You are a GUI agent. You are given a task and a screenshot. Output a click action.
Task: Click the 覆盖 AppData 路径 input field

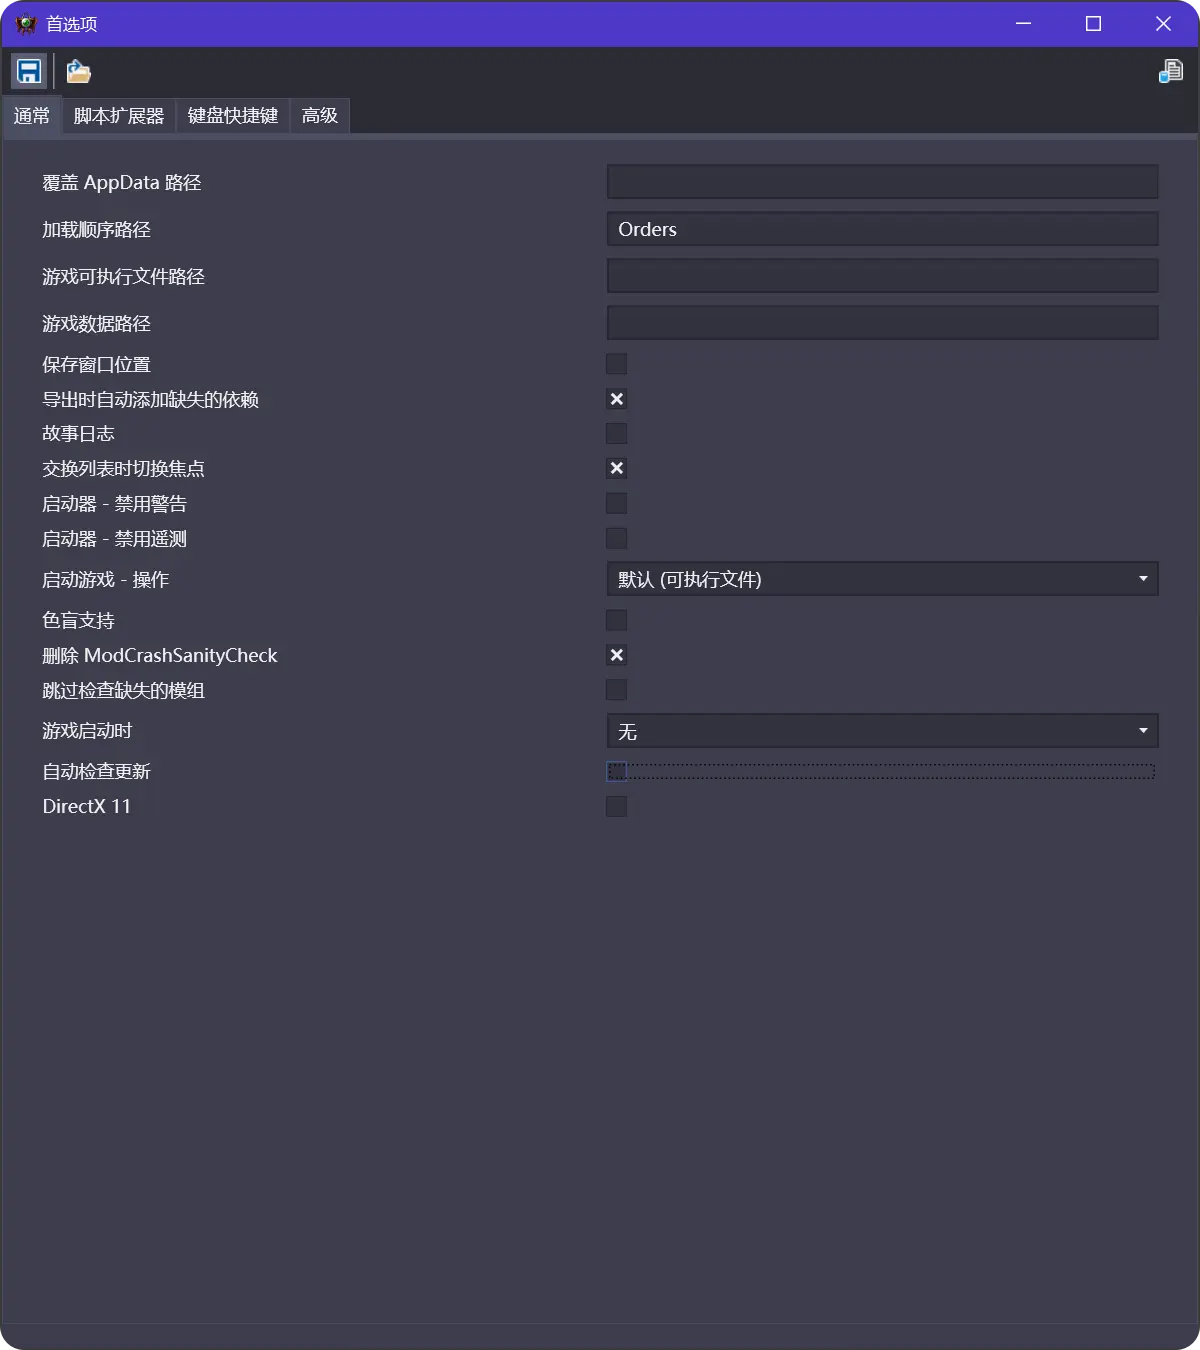click(x=882, y=182)
